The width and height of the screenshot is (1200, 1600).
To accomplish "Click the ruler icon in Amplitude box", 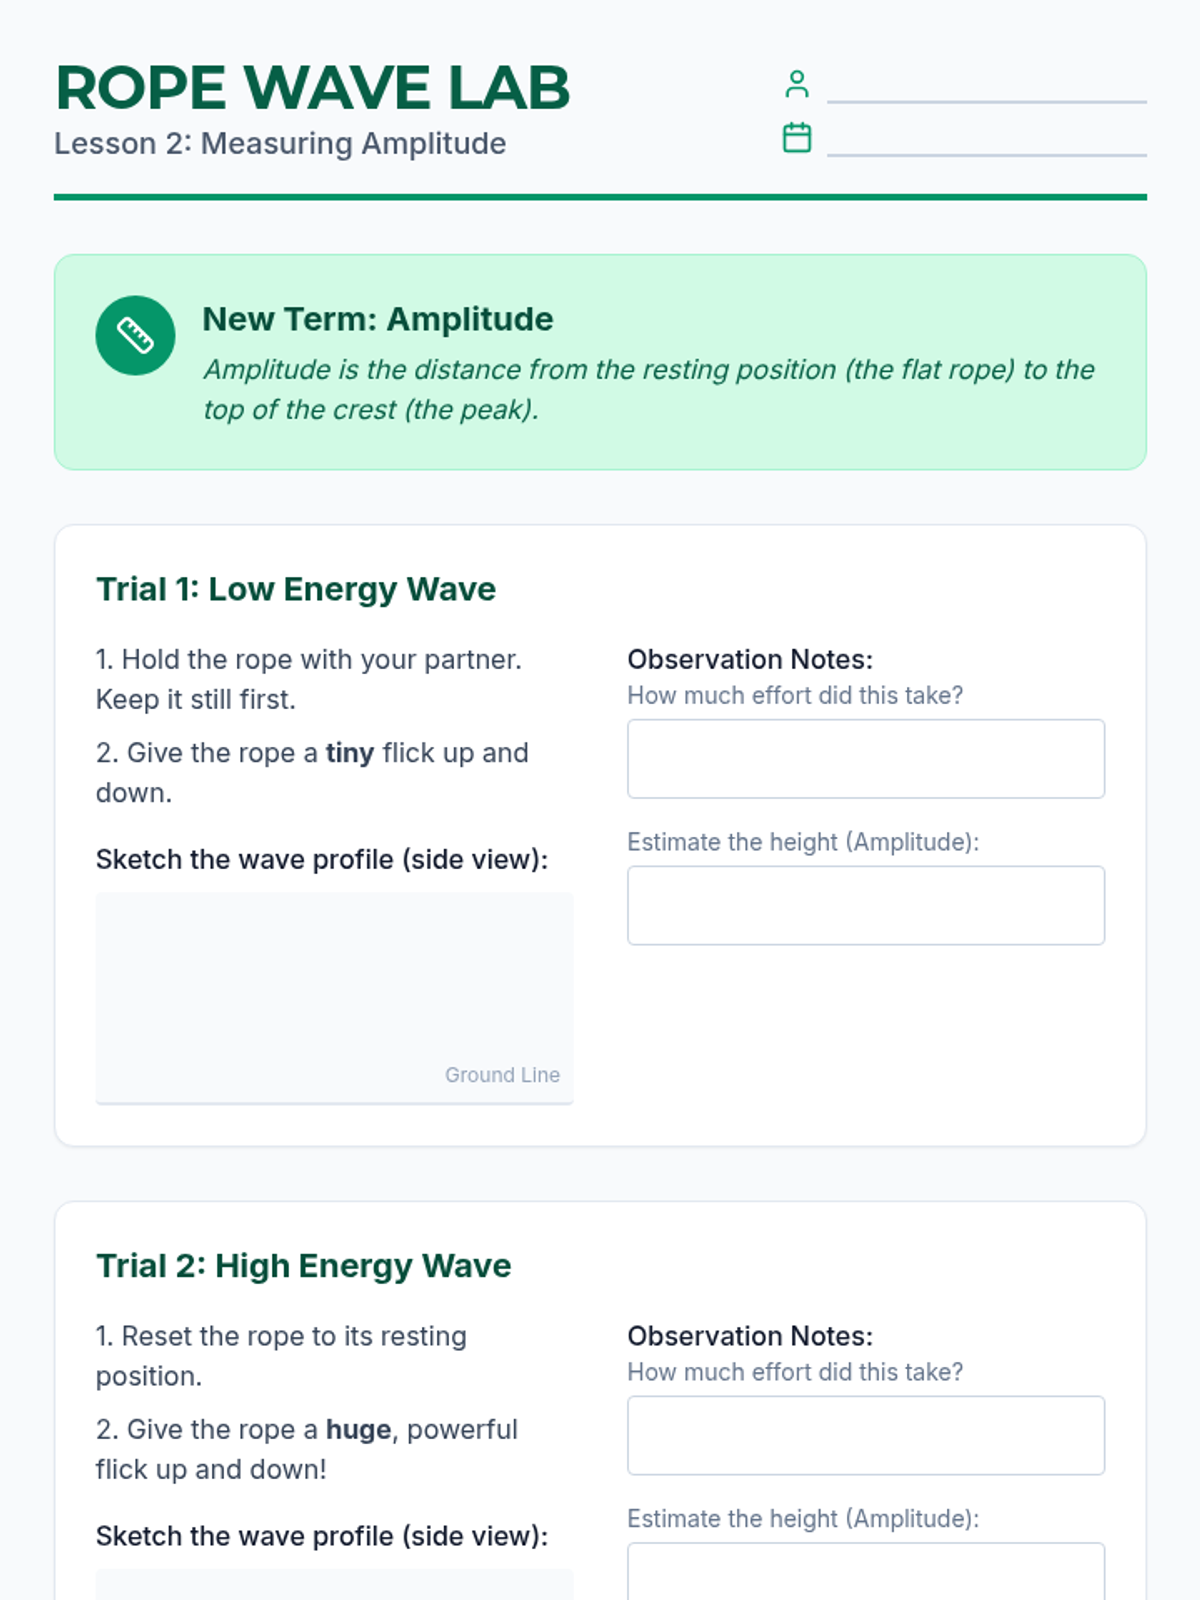I will (x=135, y=336).
